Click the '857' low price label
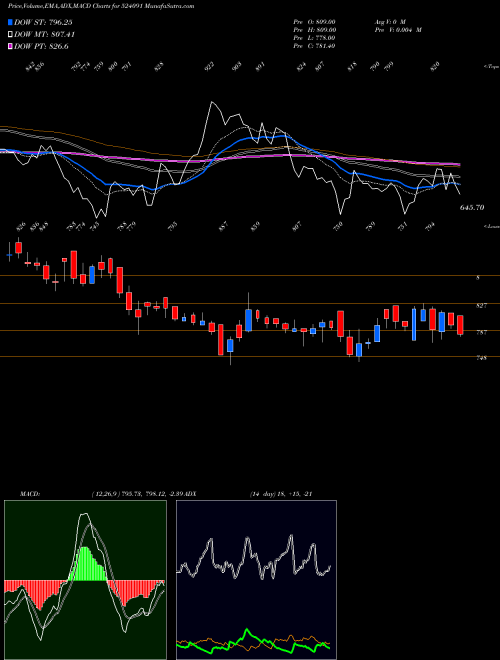500x660 pixels. click(224, 226)
